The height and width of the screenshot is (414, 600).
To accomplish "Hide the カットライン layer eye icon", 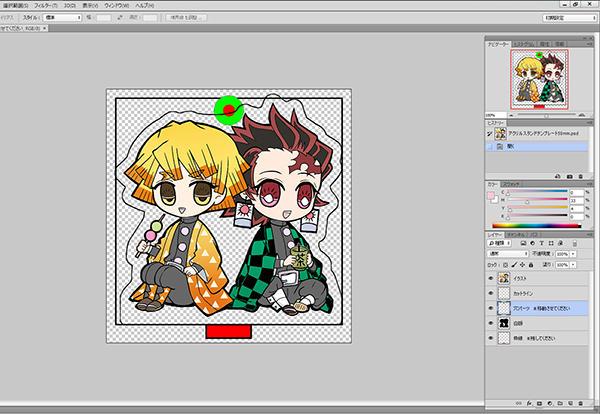I will point(491,293).
